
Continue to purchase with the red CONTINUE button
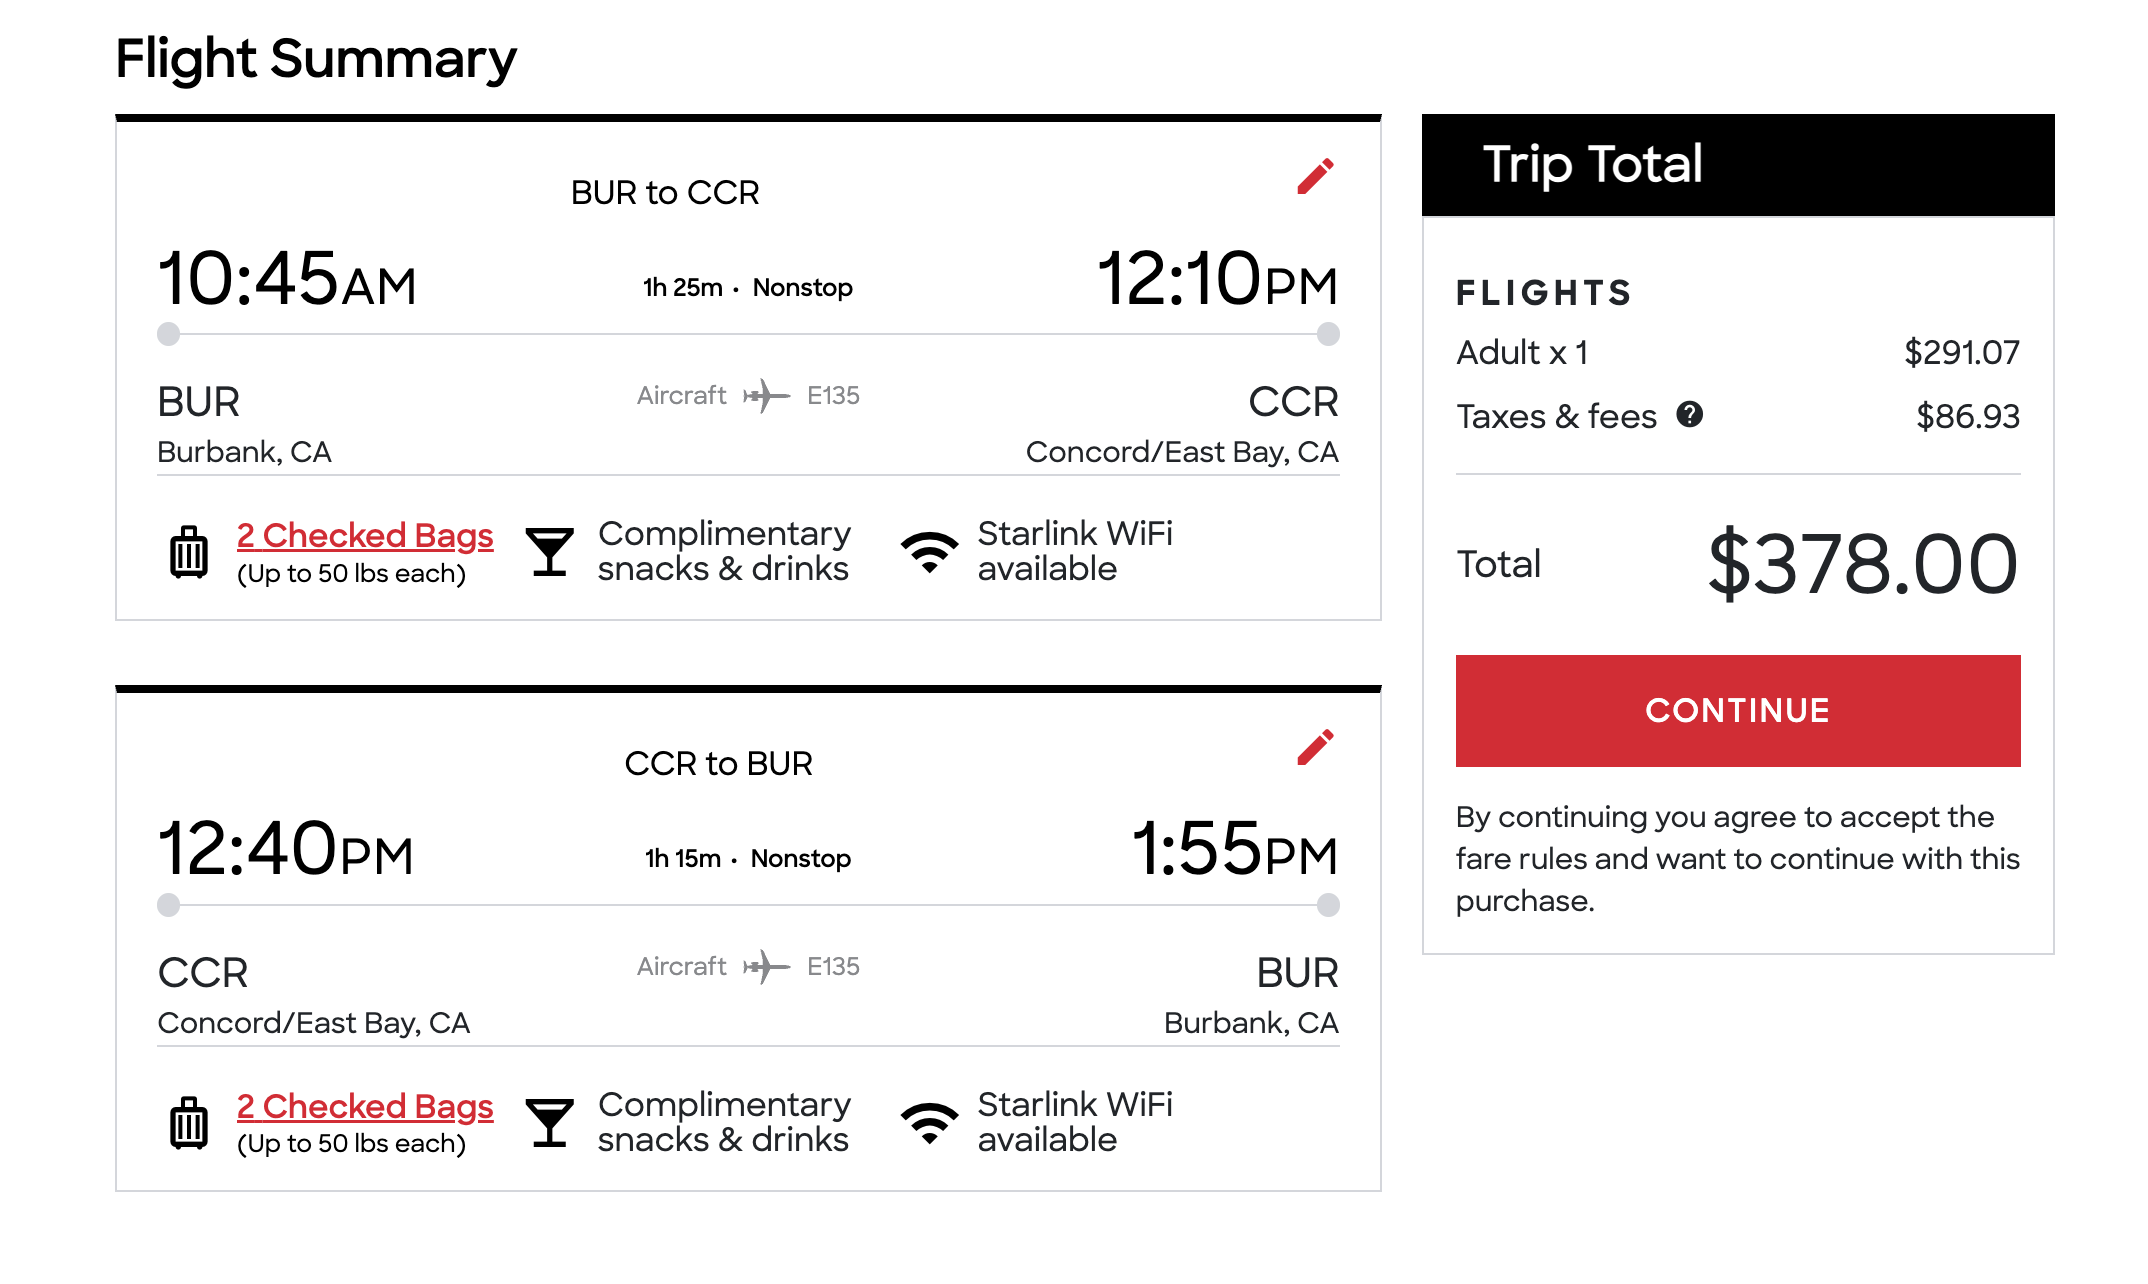(1738, 711)
